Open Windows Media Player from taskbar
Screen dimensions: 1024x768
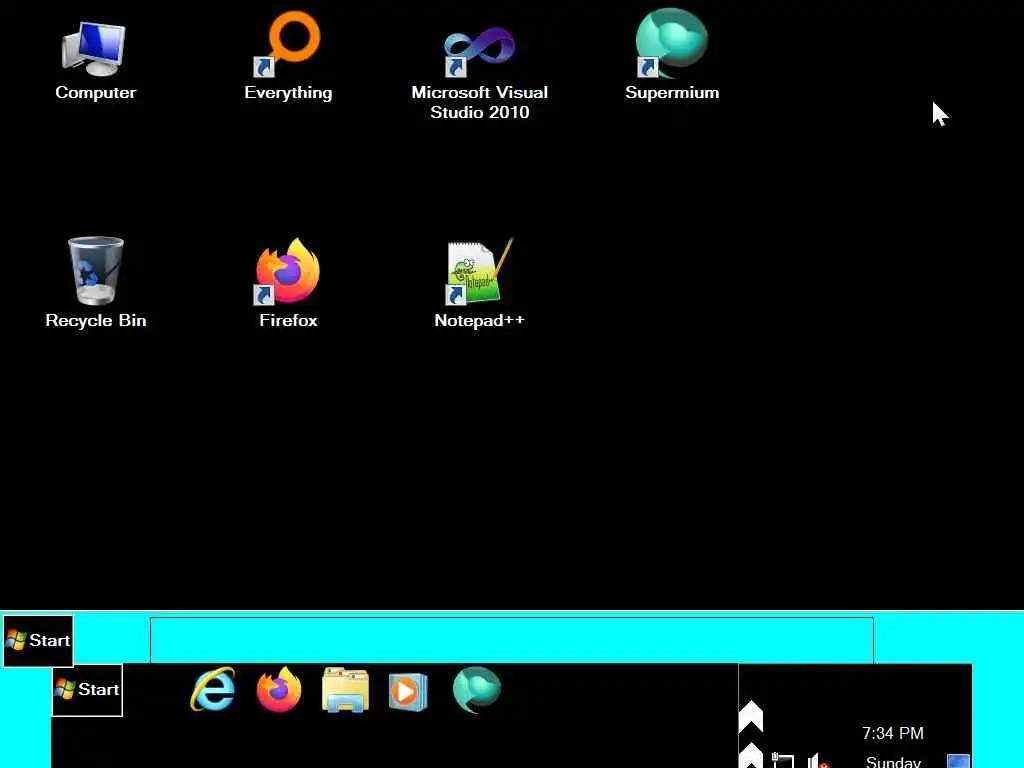click(408, 691)
